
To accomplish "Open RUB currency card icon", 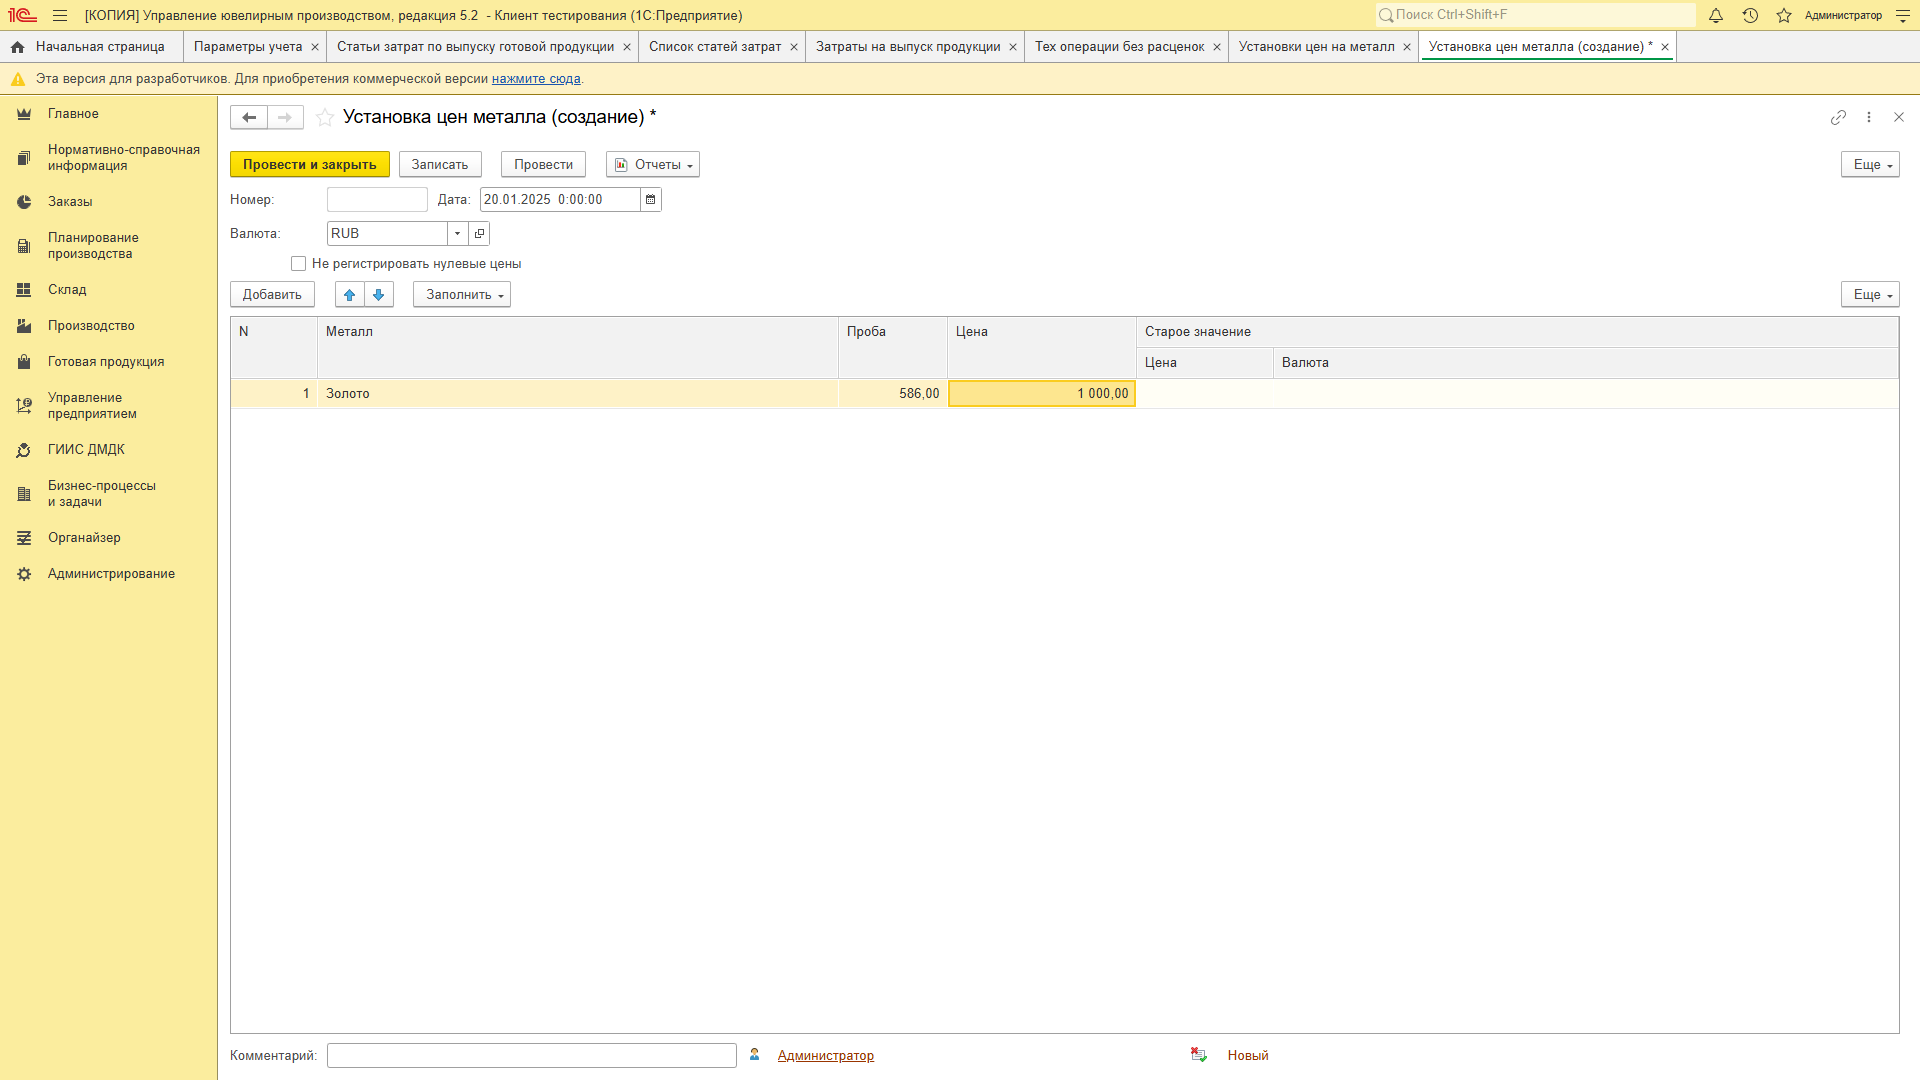I will [x=479, y=234].
